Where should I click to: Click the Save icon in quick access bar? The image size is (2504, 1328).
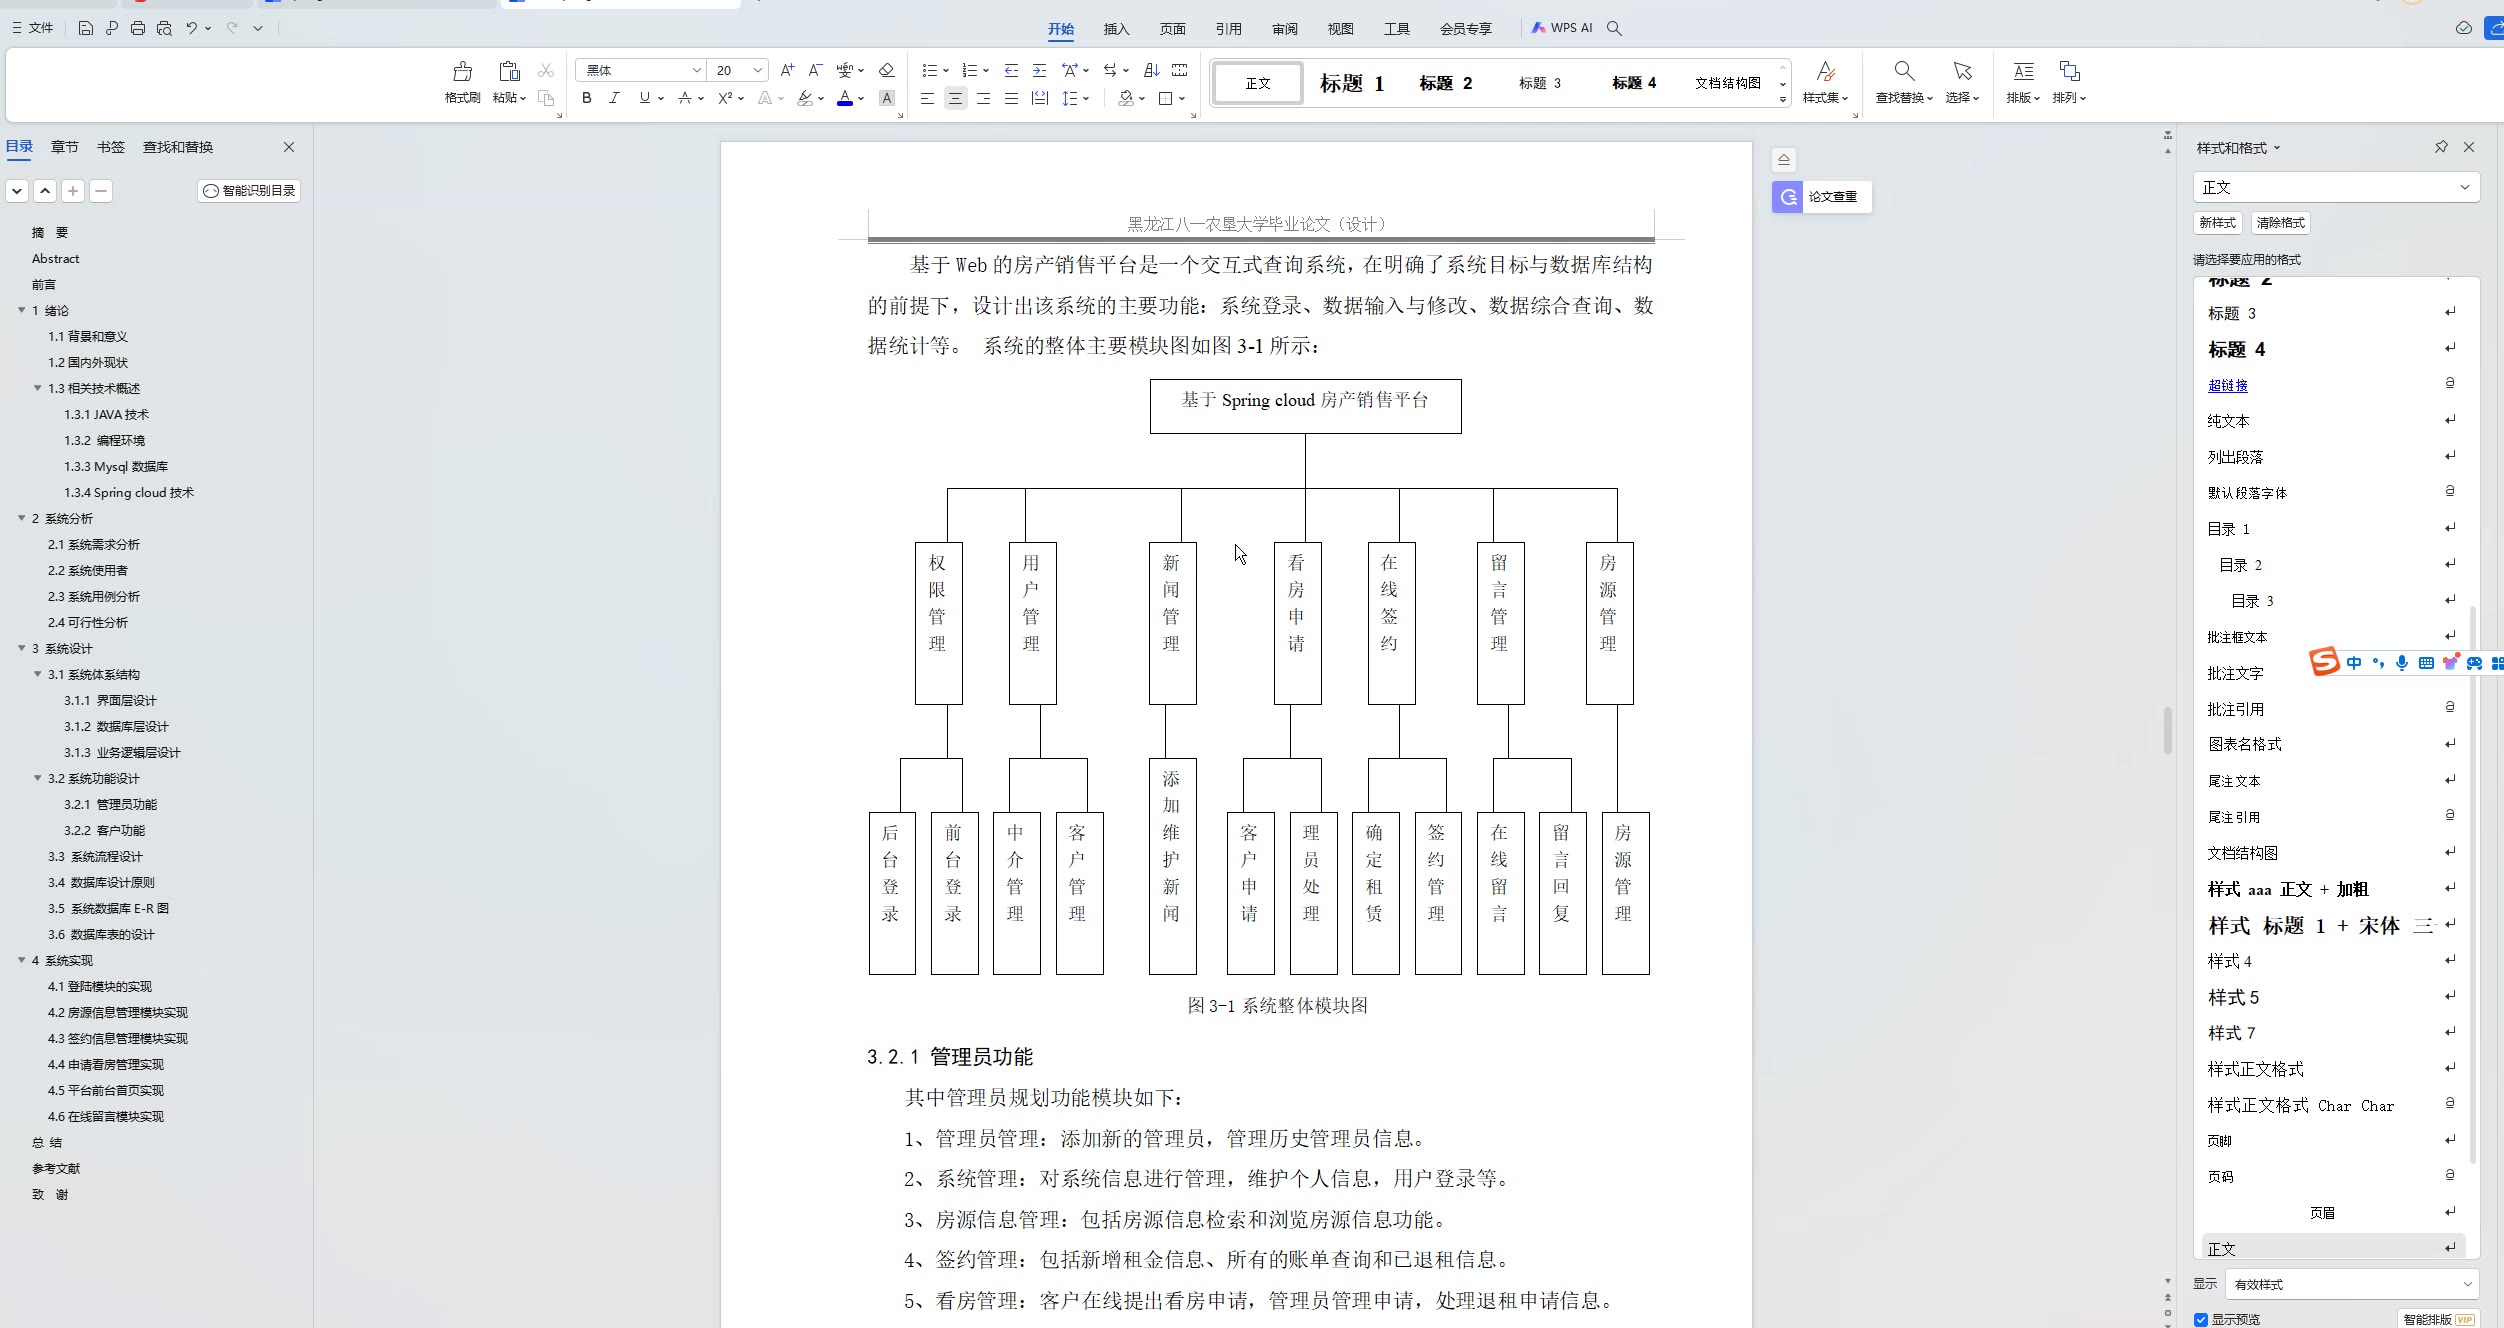tap(85, 28)
